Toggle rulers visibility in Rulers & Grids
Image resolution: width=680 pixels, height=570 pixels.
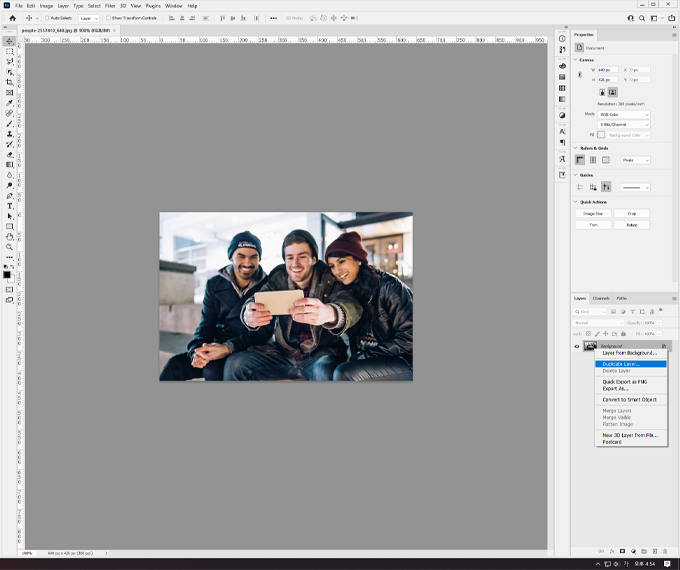coord(580,160)
